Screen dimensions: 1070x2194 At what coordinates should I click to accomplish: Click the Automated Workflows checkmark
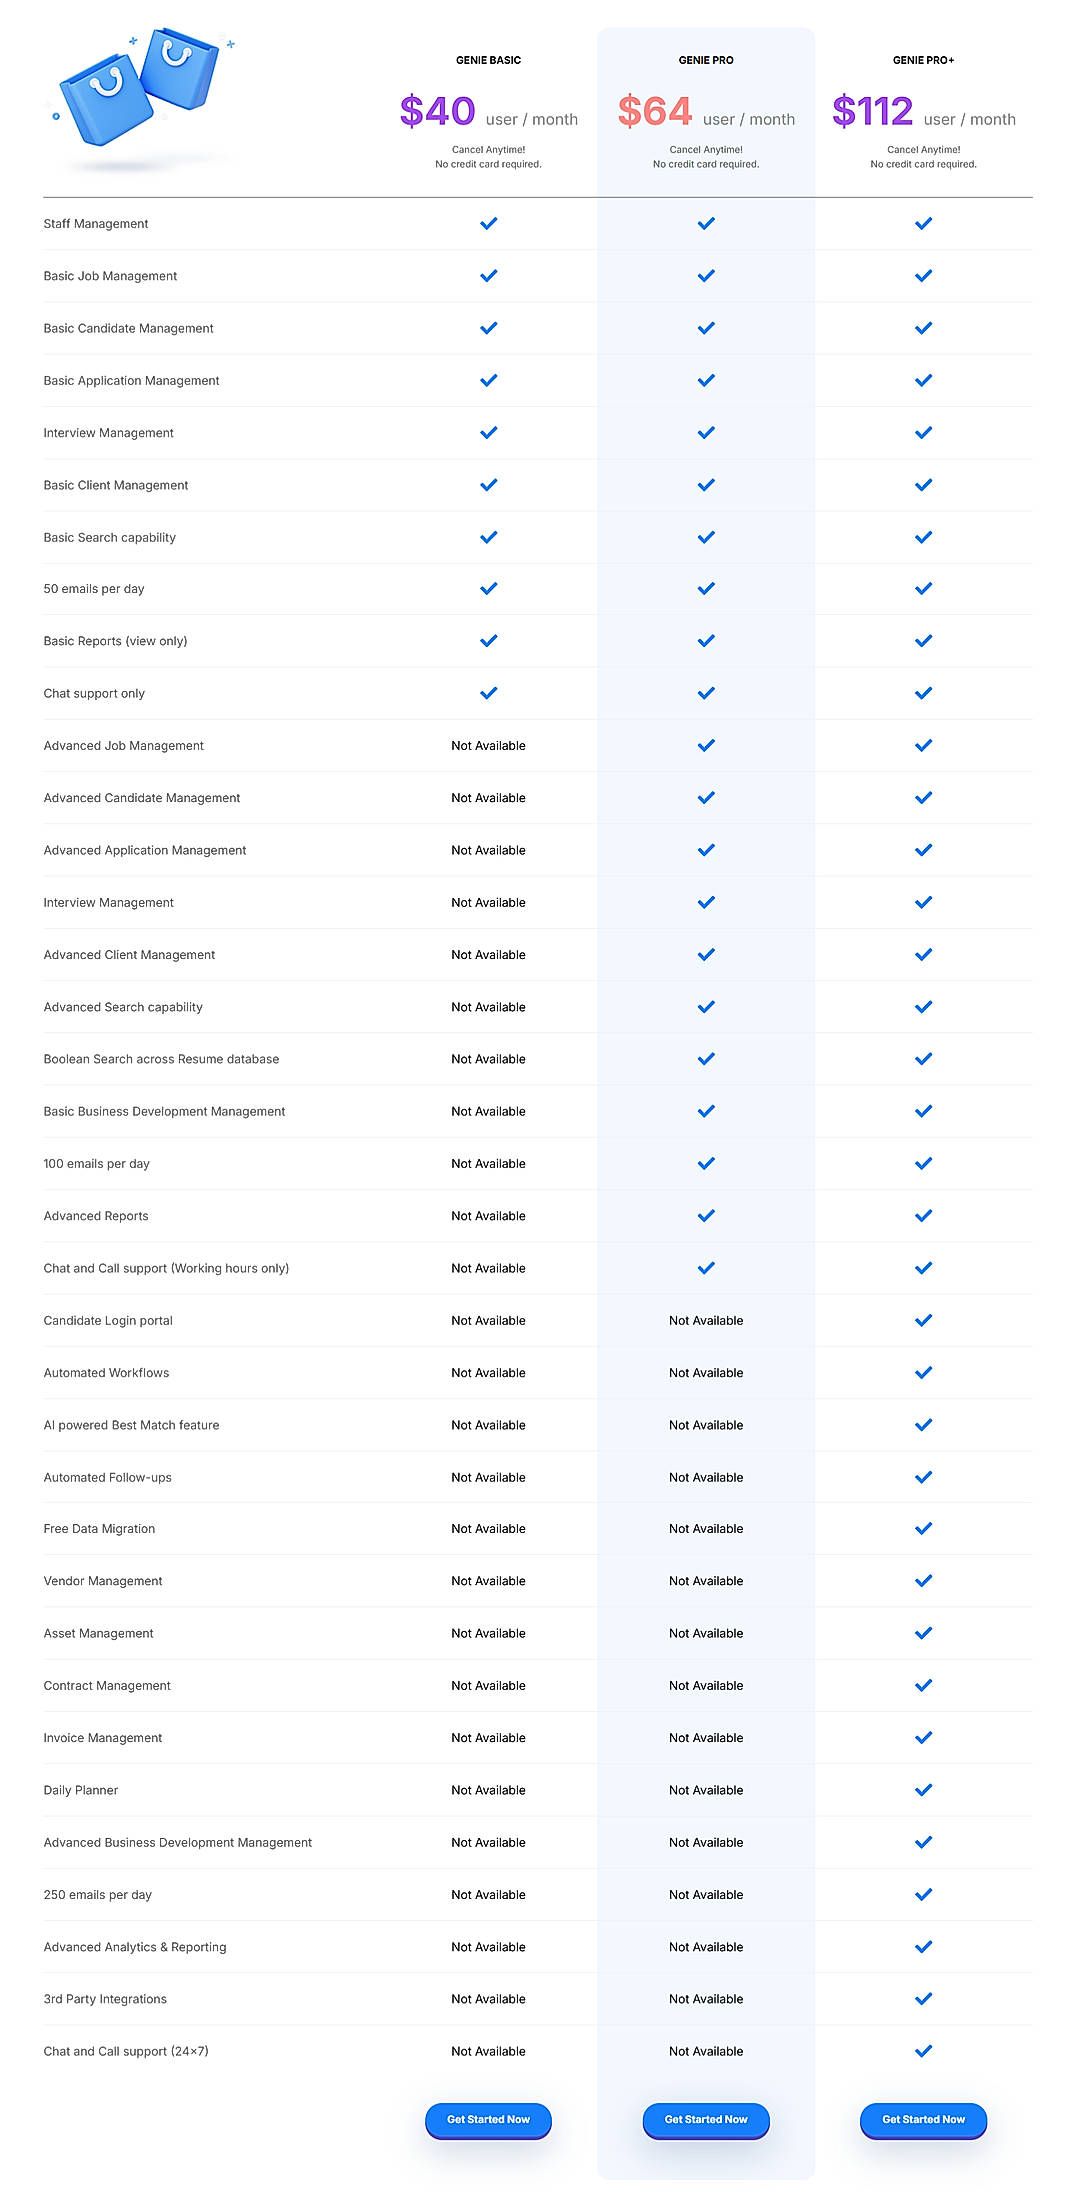coord(923,1372)
